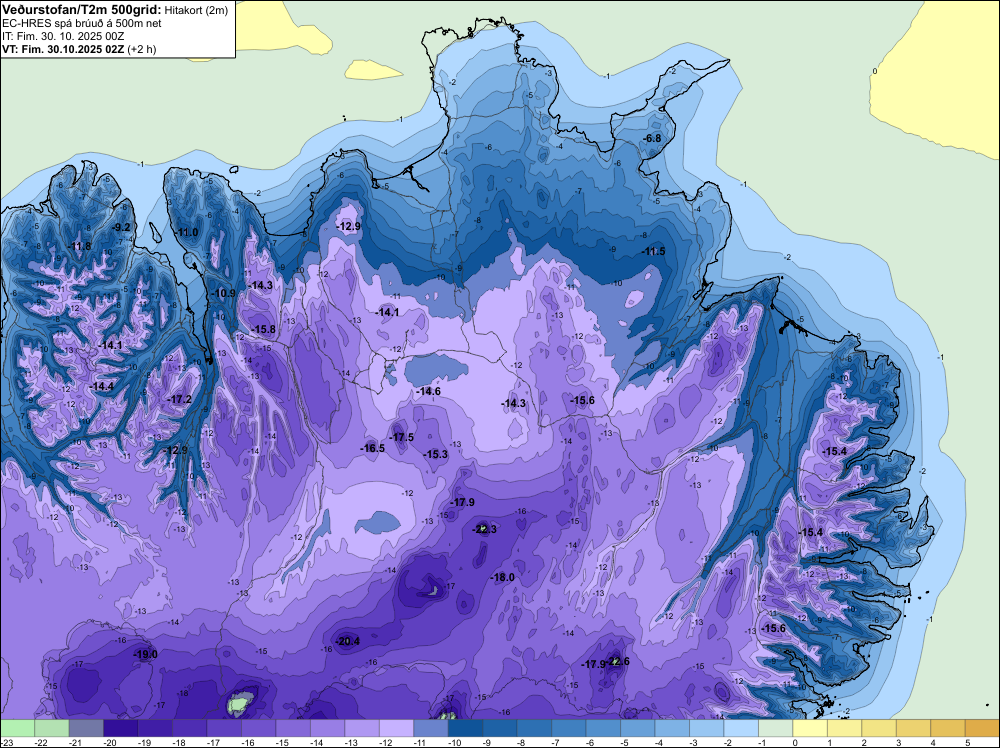Screen dimensions: 1000x748
Task: Click the -11.8 temperature label
Action: pos(79,246)
